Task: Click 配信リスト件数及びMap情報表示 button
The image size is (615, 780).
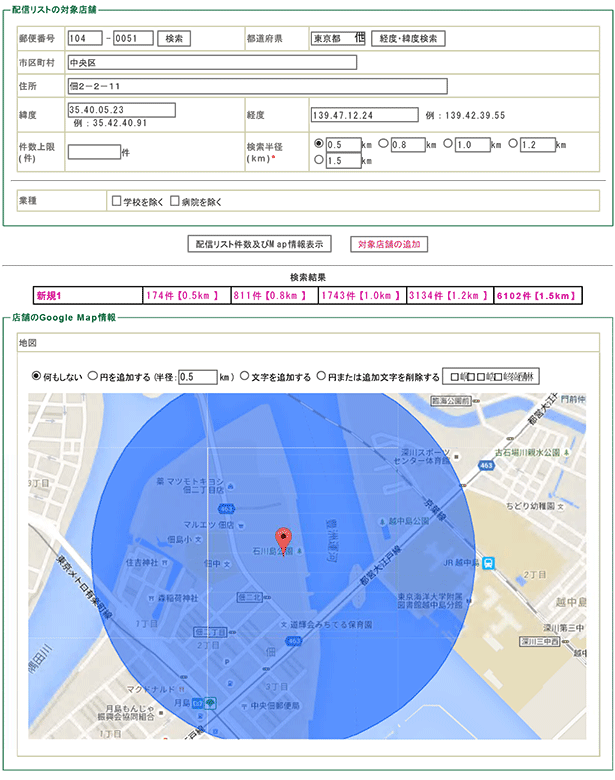Action: coord(259,244)
